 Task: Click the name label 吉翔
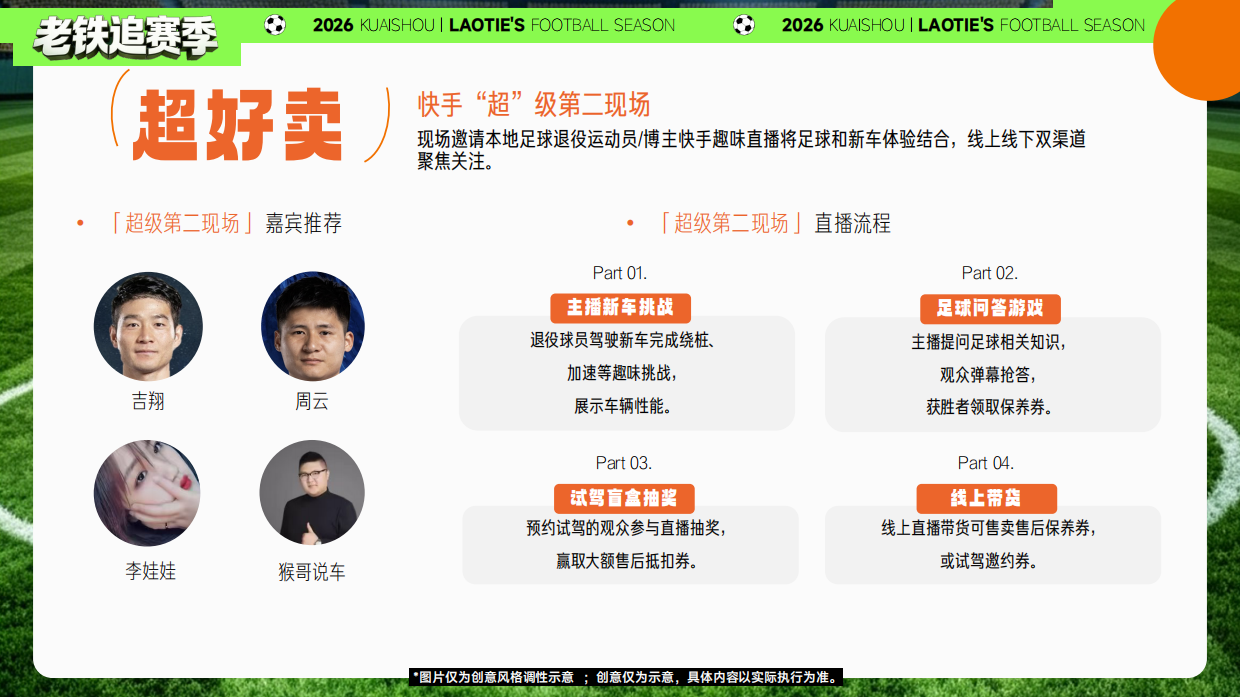tap(148, 402)
